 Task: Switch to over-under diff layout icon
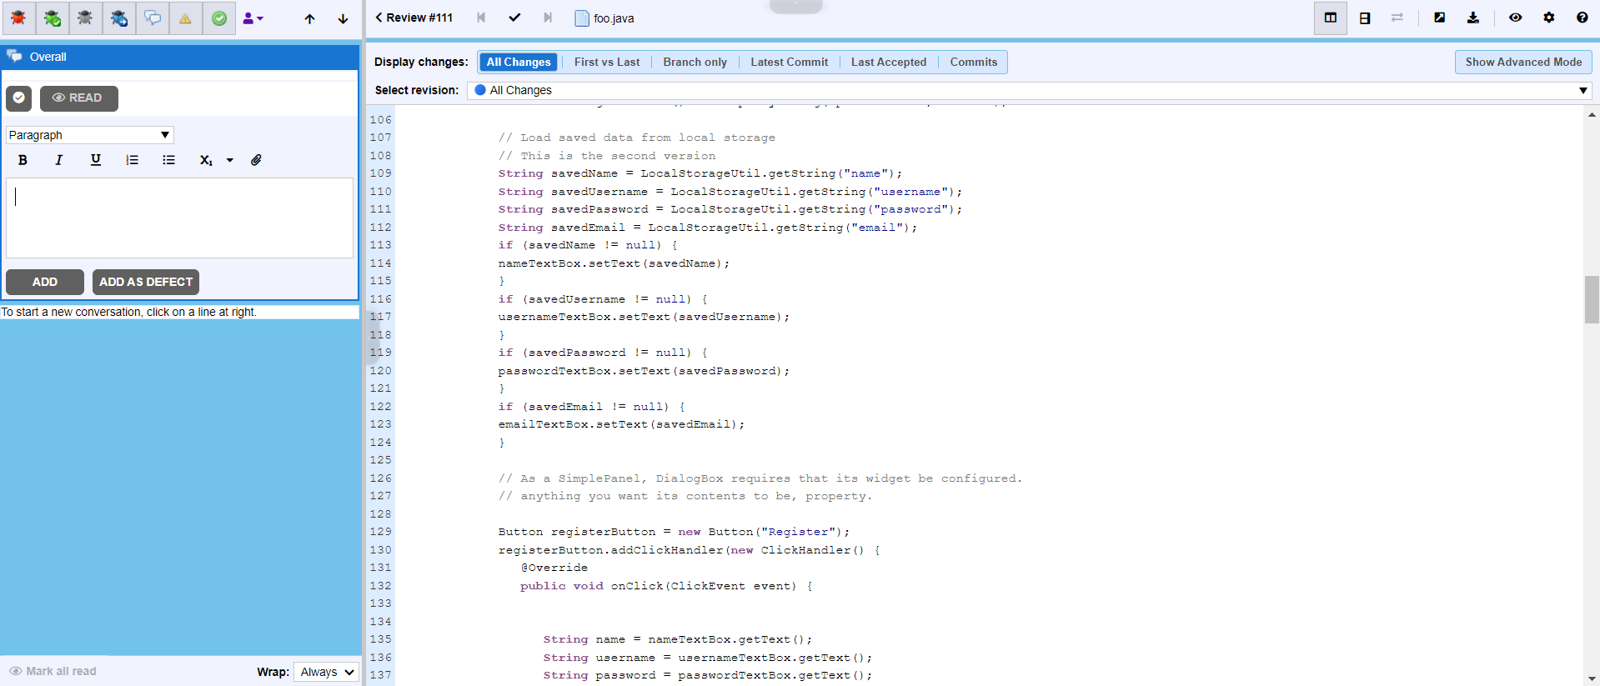point(1364,18)
